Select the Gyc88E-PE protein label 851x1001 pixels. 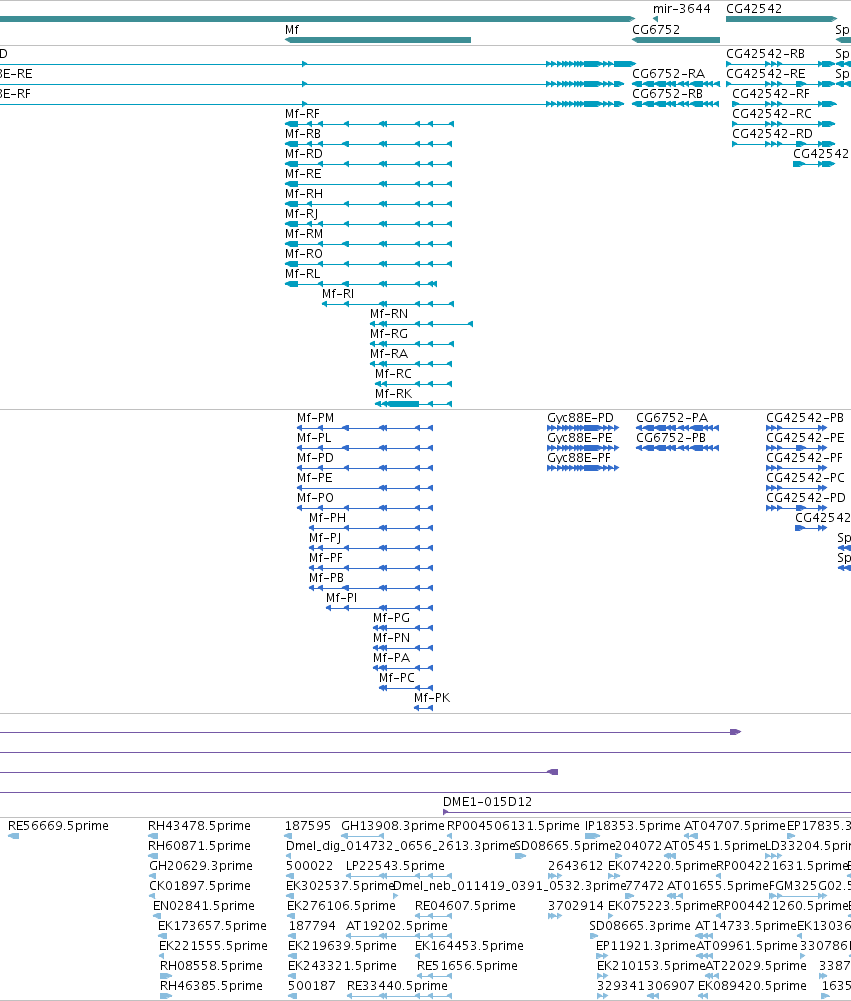[x=579, y=438]
